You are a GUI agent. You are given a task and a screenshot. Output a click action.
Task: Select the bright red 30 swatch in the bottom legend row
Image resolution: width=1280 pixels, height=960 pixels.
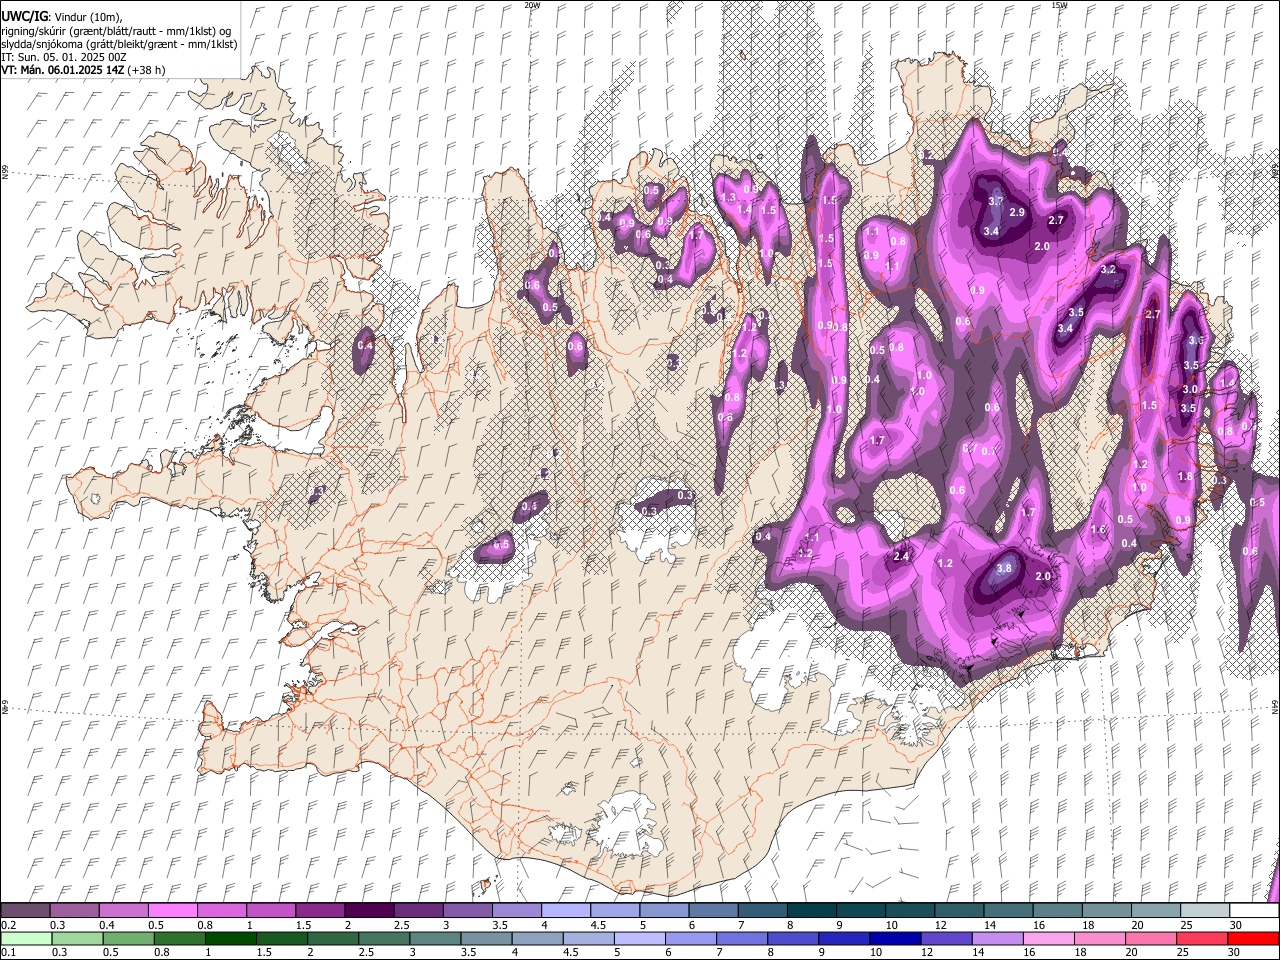coord(1255,938)
